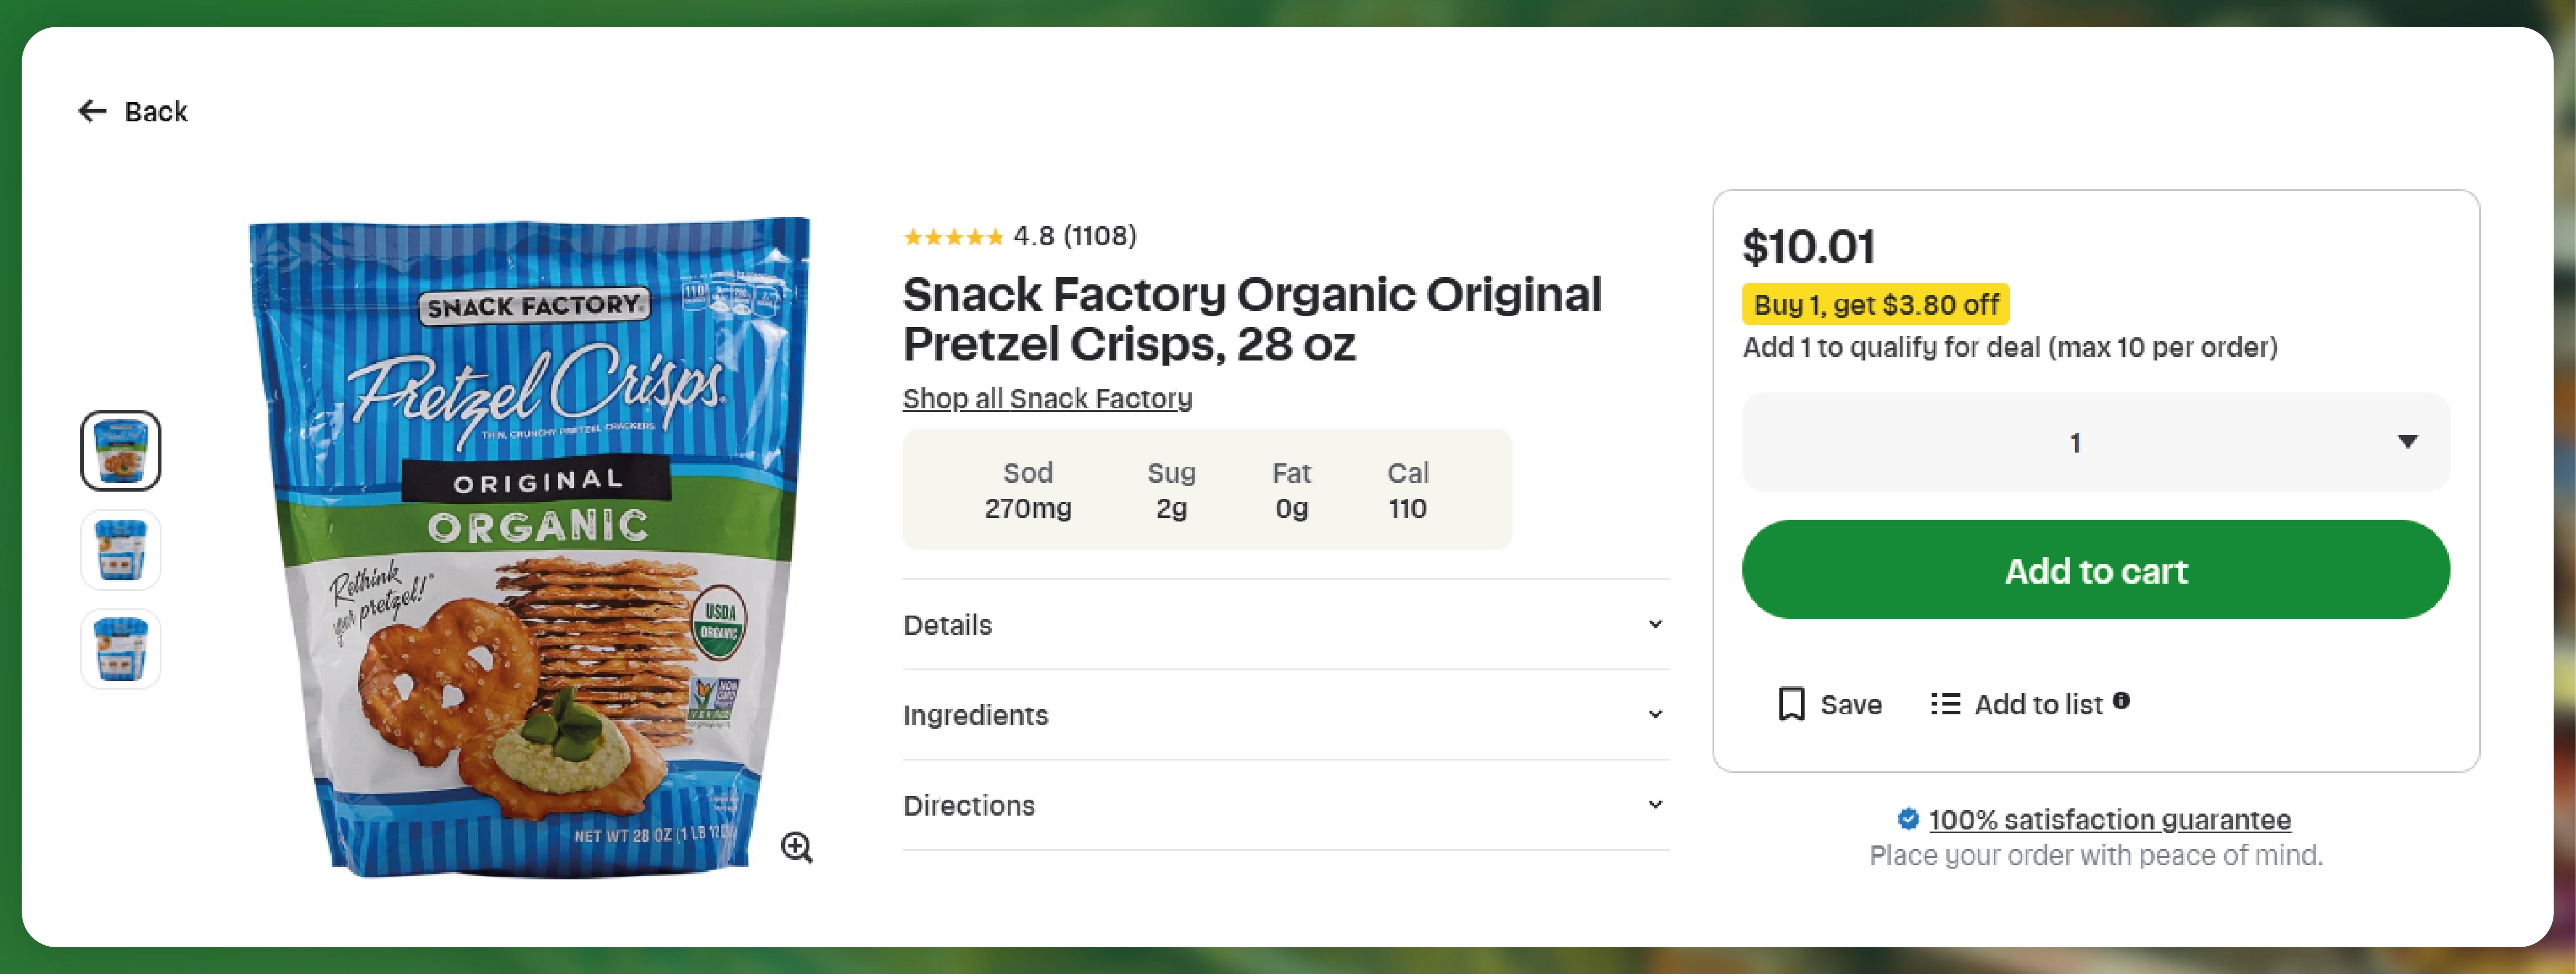
Task: Click the Save bookmark icon
Action: 1791,704
